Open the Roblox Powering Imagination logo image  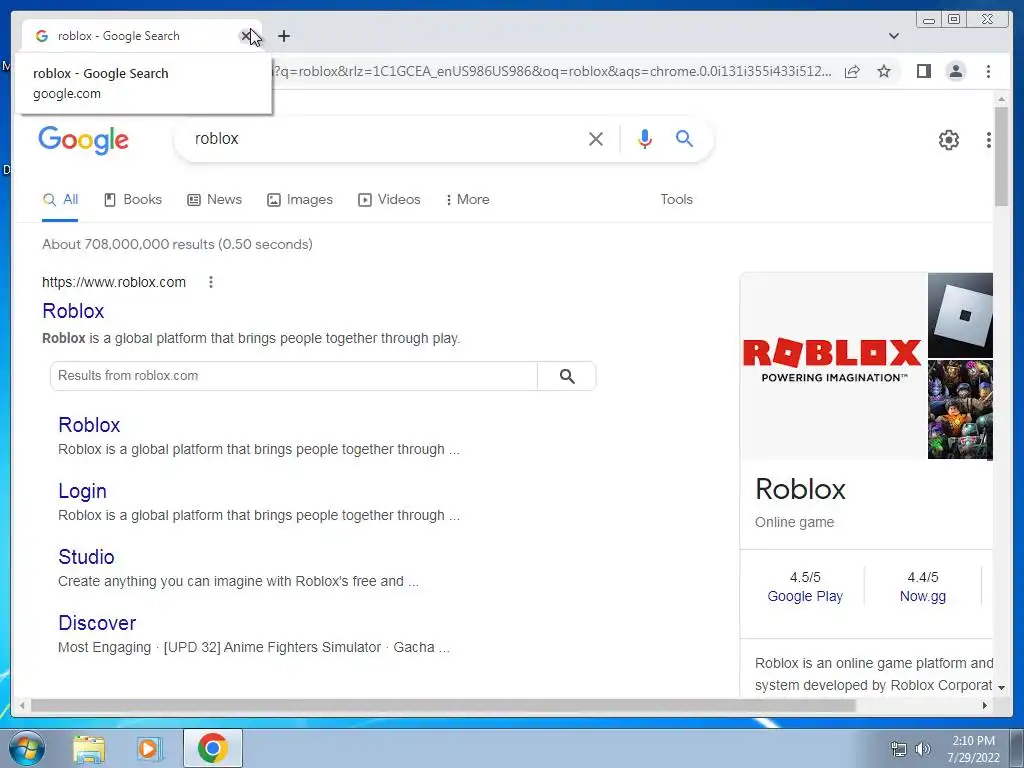(x=833, y=366)
